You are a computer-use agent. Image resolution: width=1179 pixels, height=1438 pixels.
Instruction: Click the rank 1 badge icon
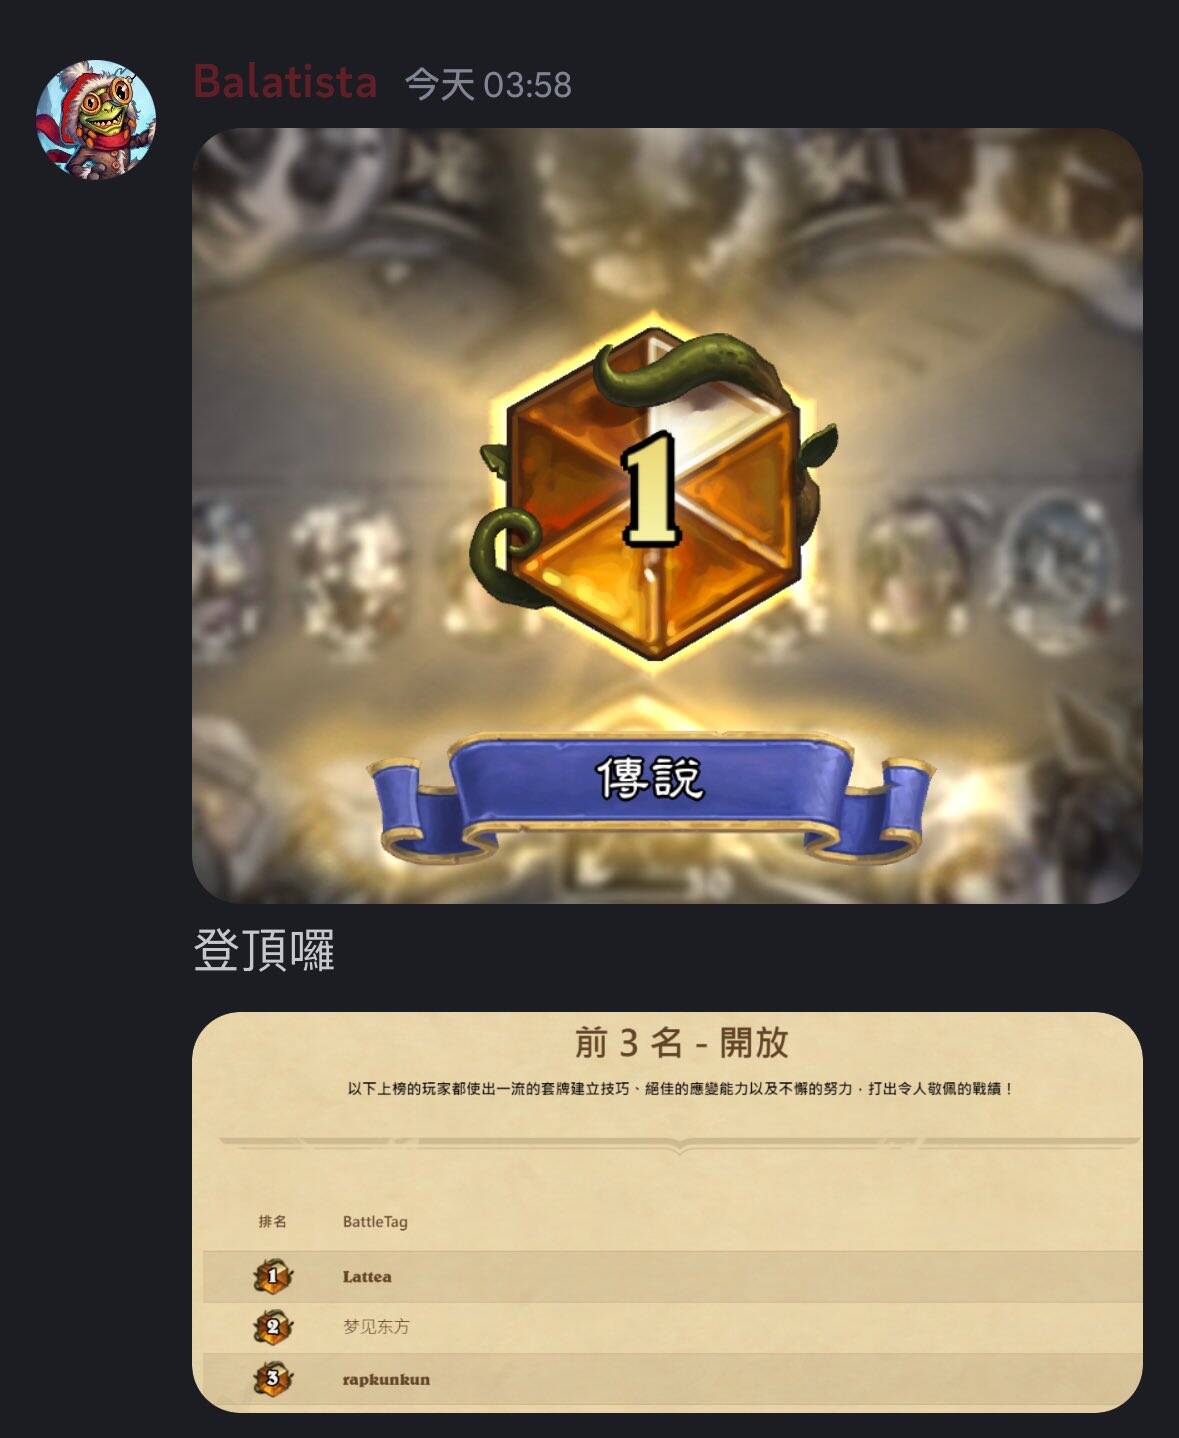[x=272, y=1276]
